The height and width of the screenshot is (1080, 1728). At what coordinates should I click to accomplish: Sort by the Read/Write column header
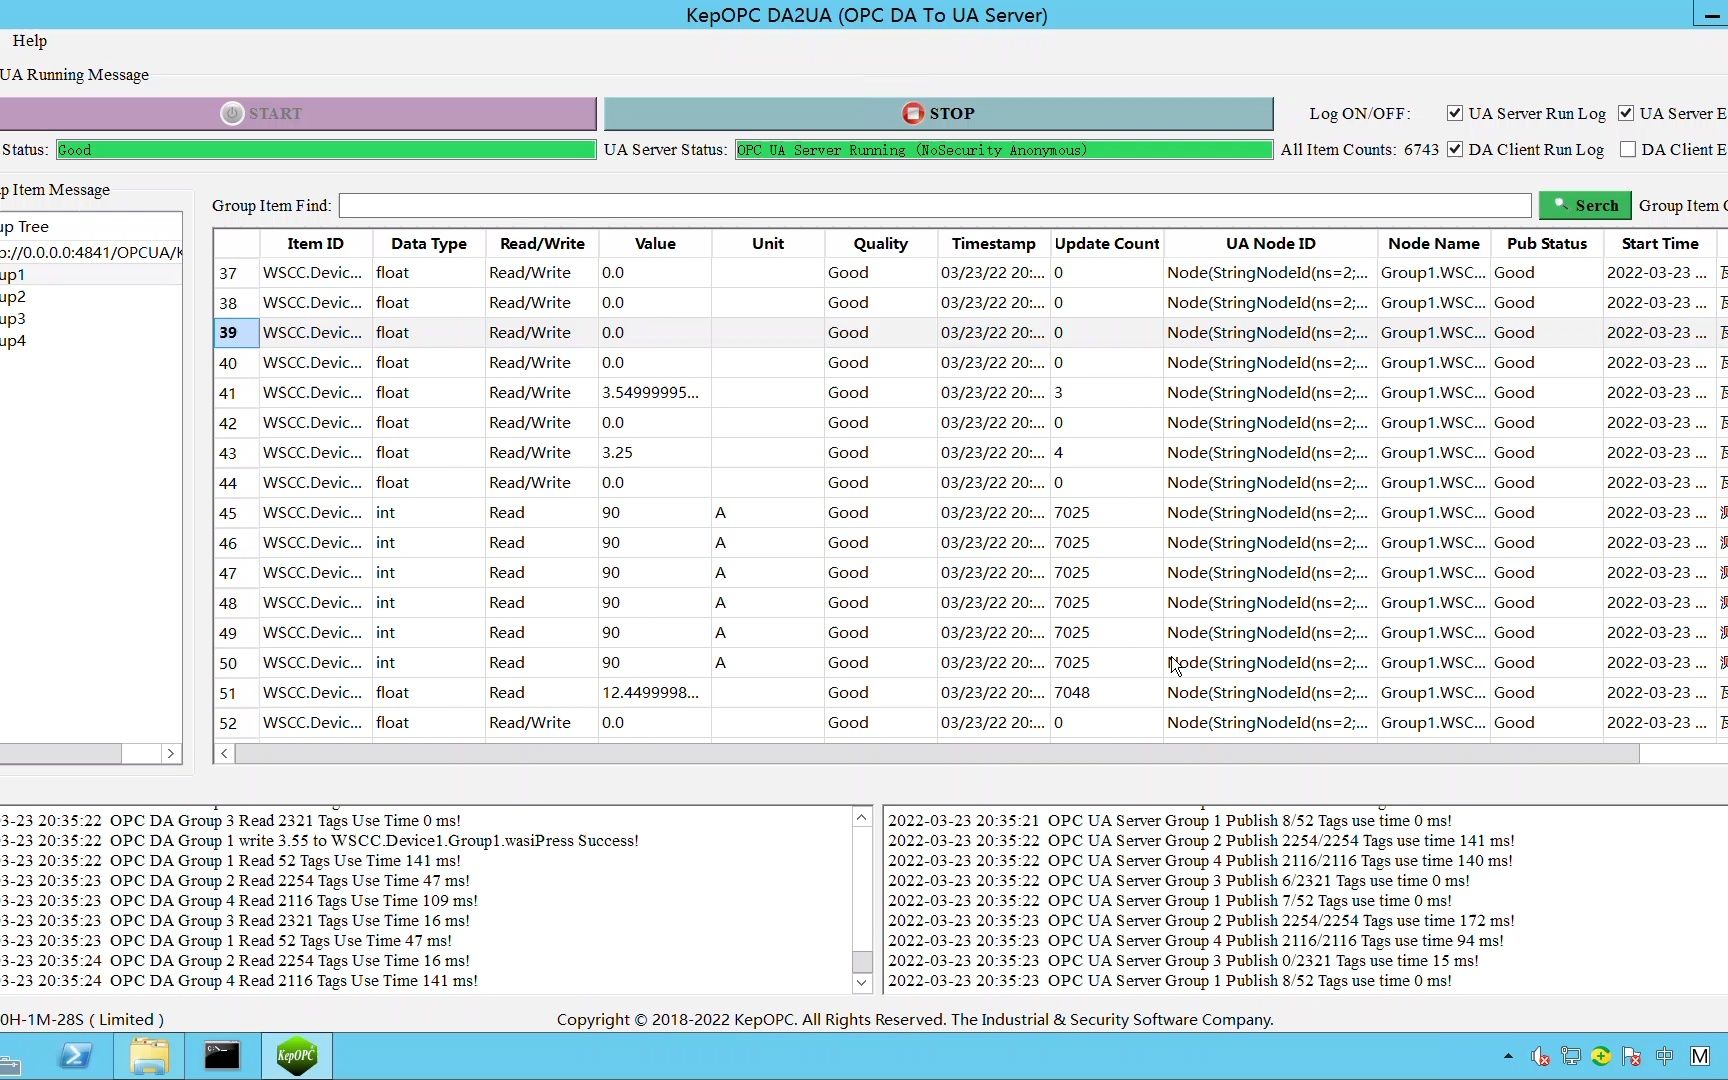pos(542,243)
